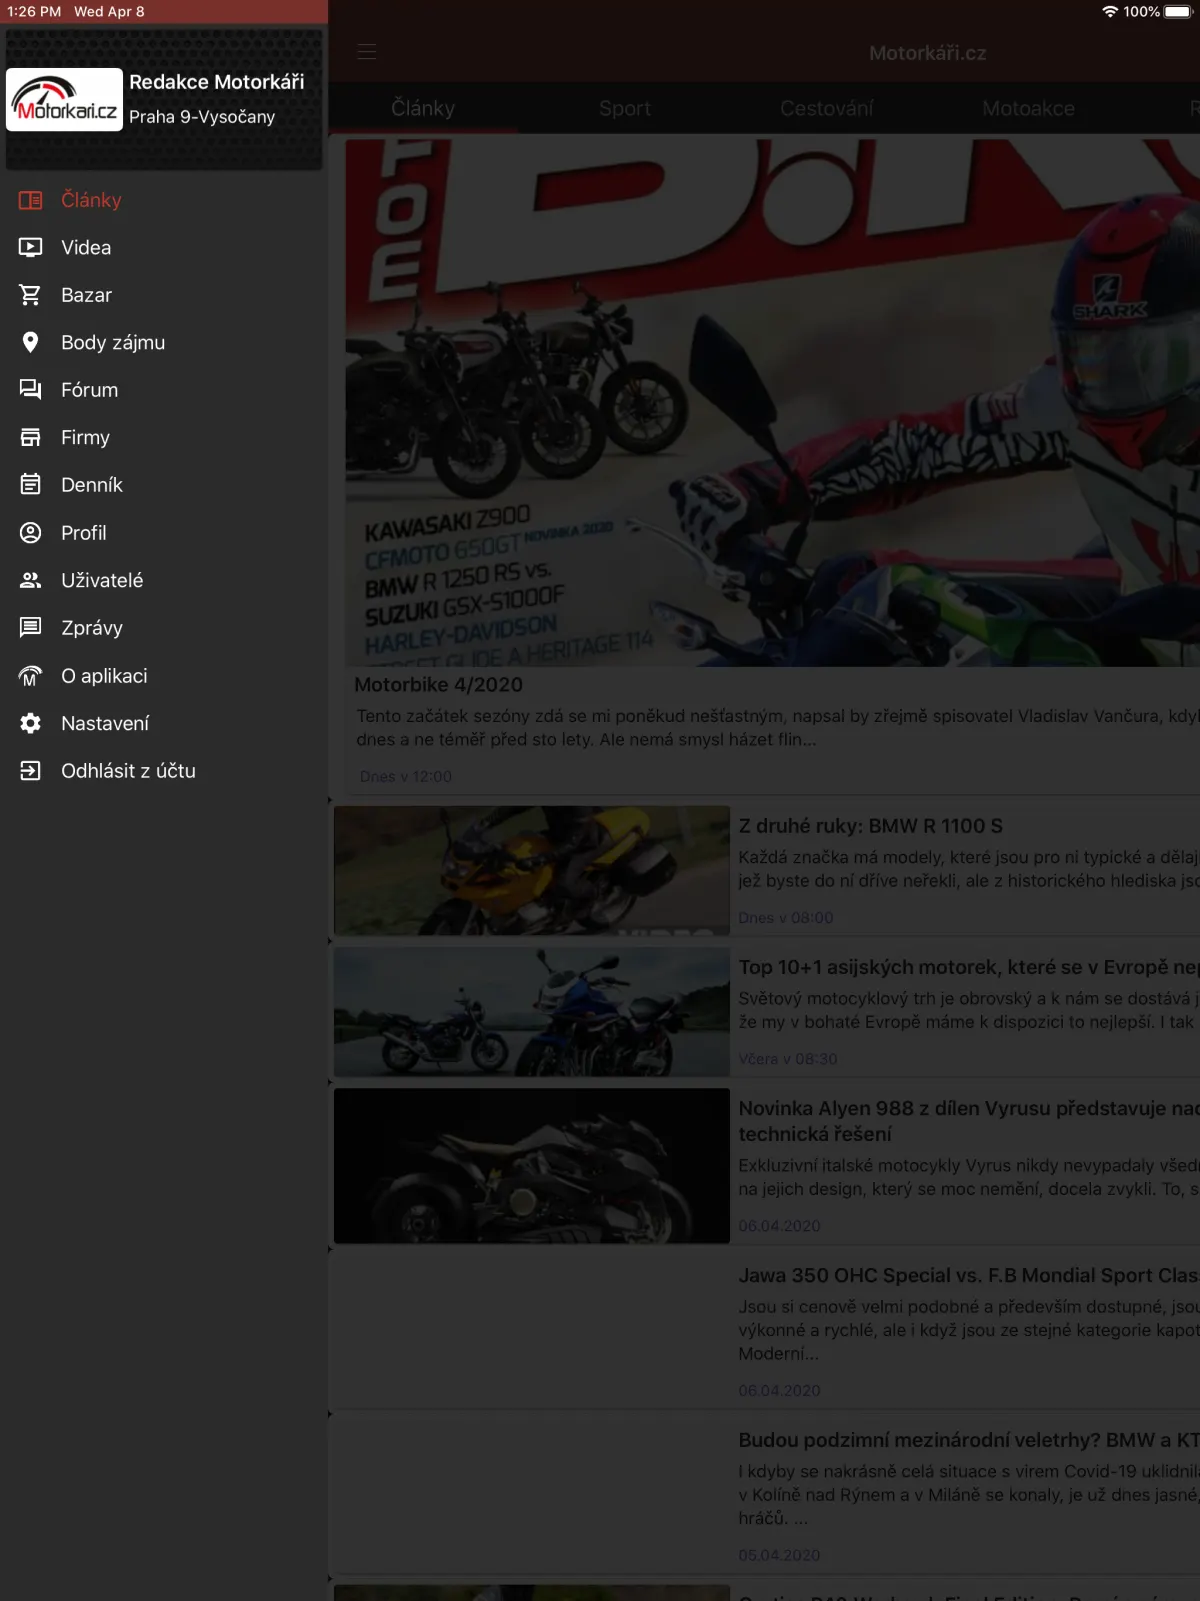Screen dimensions: 1200x1601
Task: Click the Zprávy message icon
Action: 31,628
